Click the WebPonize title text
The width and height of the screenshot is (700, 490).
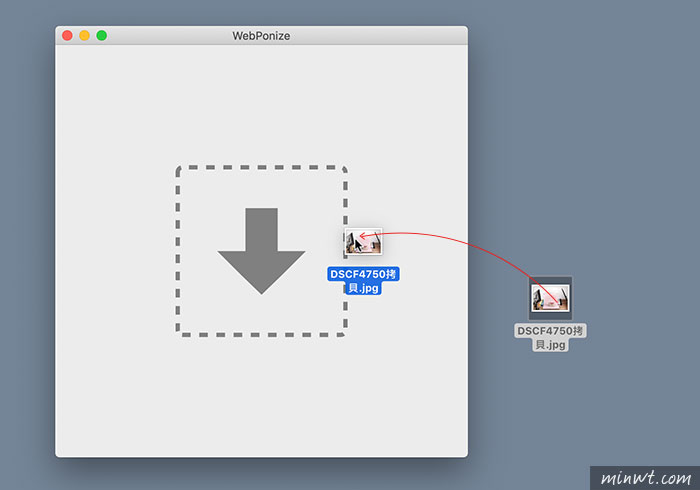(261, 36)
